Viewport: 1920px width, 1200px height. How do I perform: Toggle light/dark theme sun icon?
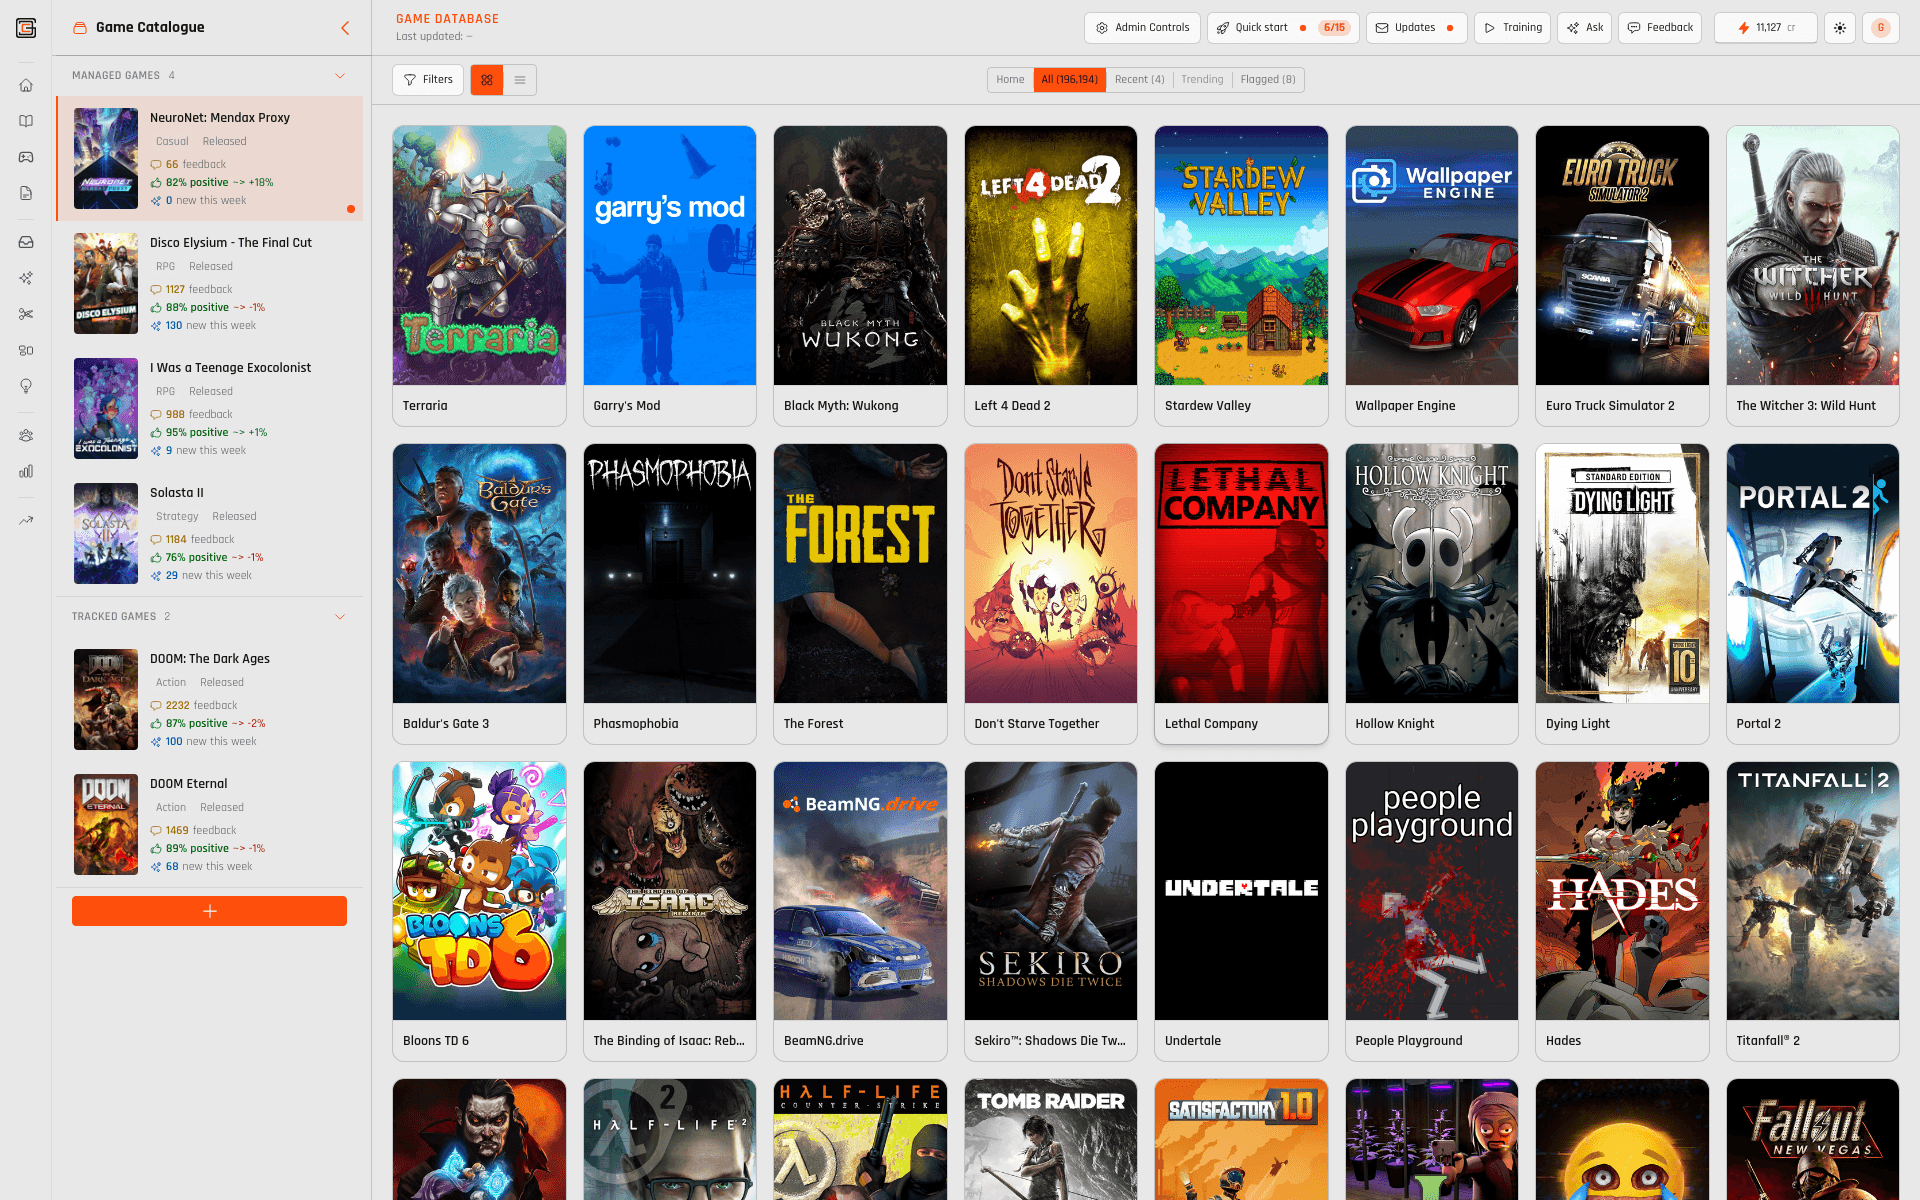tap(1840, 28)
